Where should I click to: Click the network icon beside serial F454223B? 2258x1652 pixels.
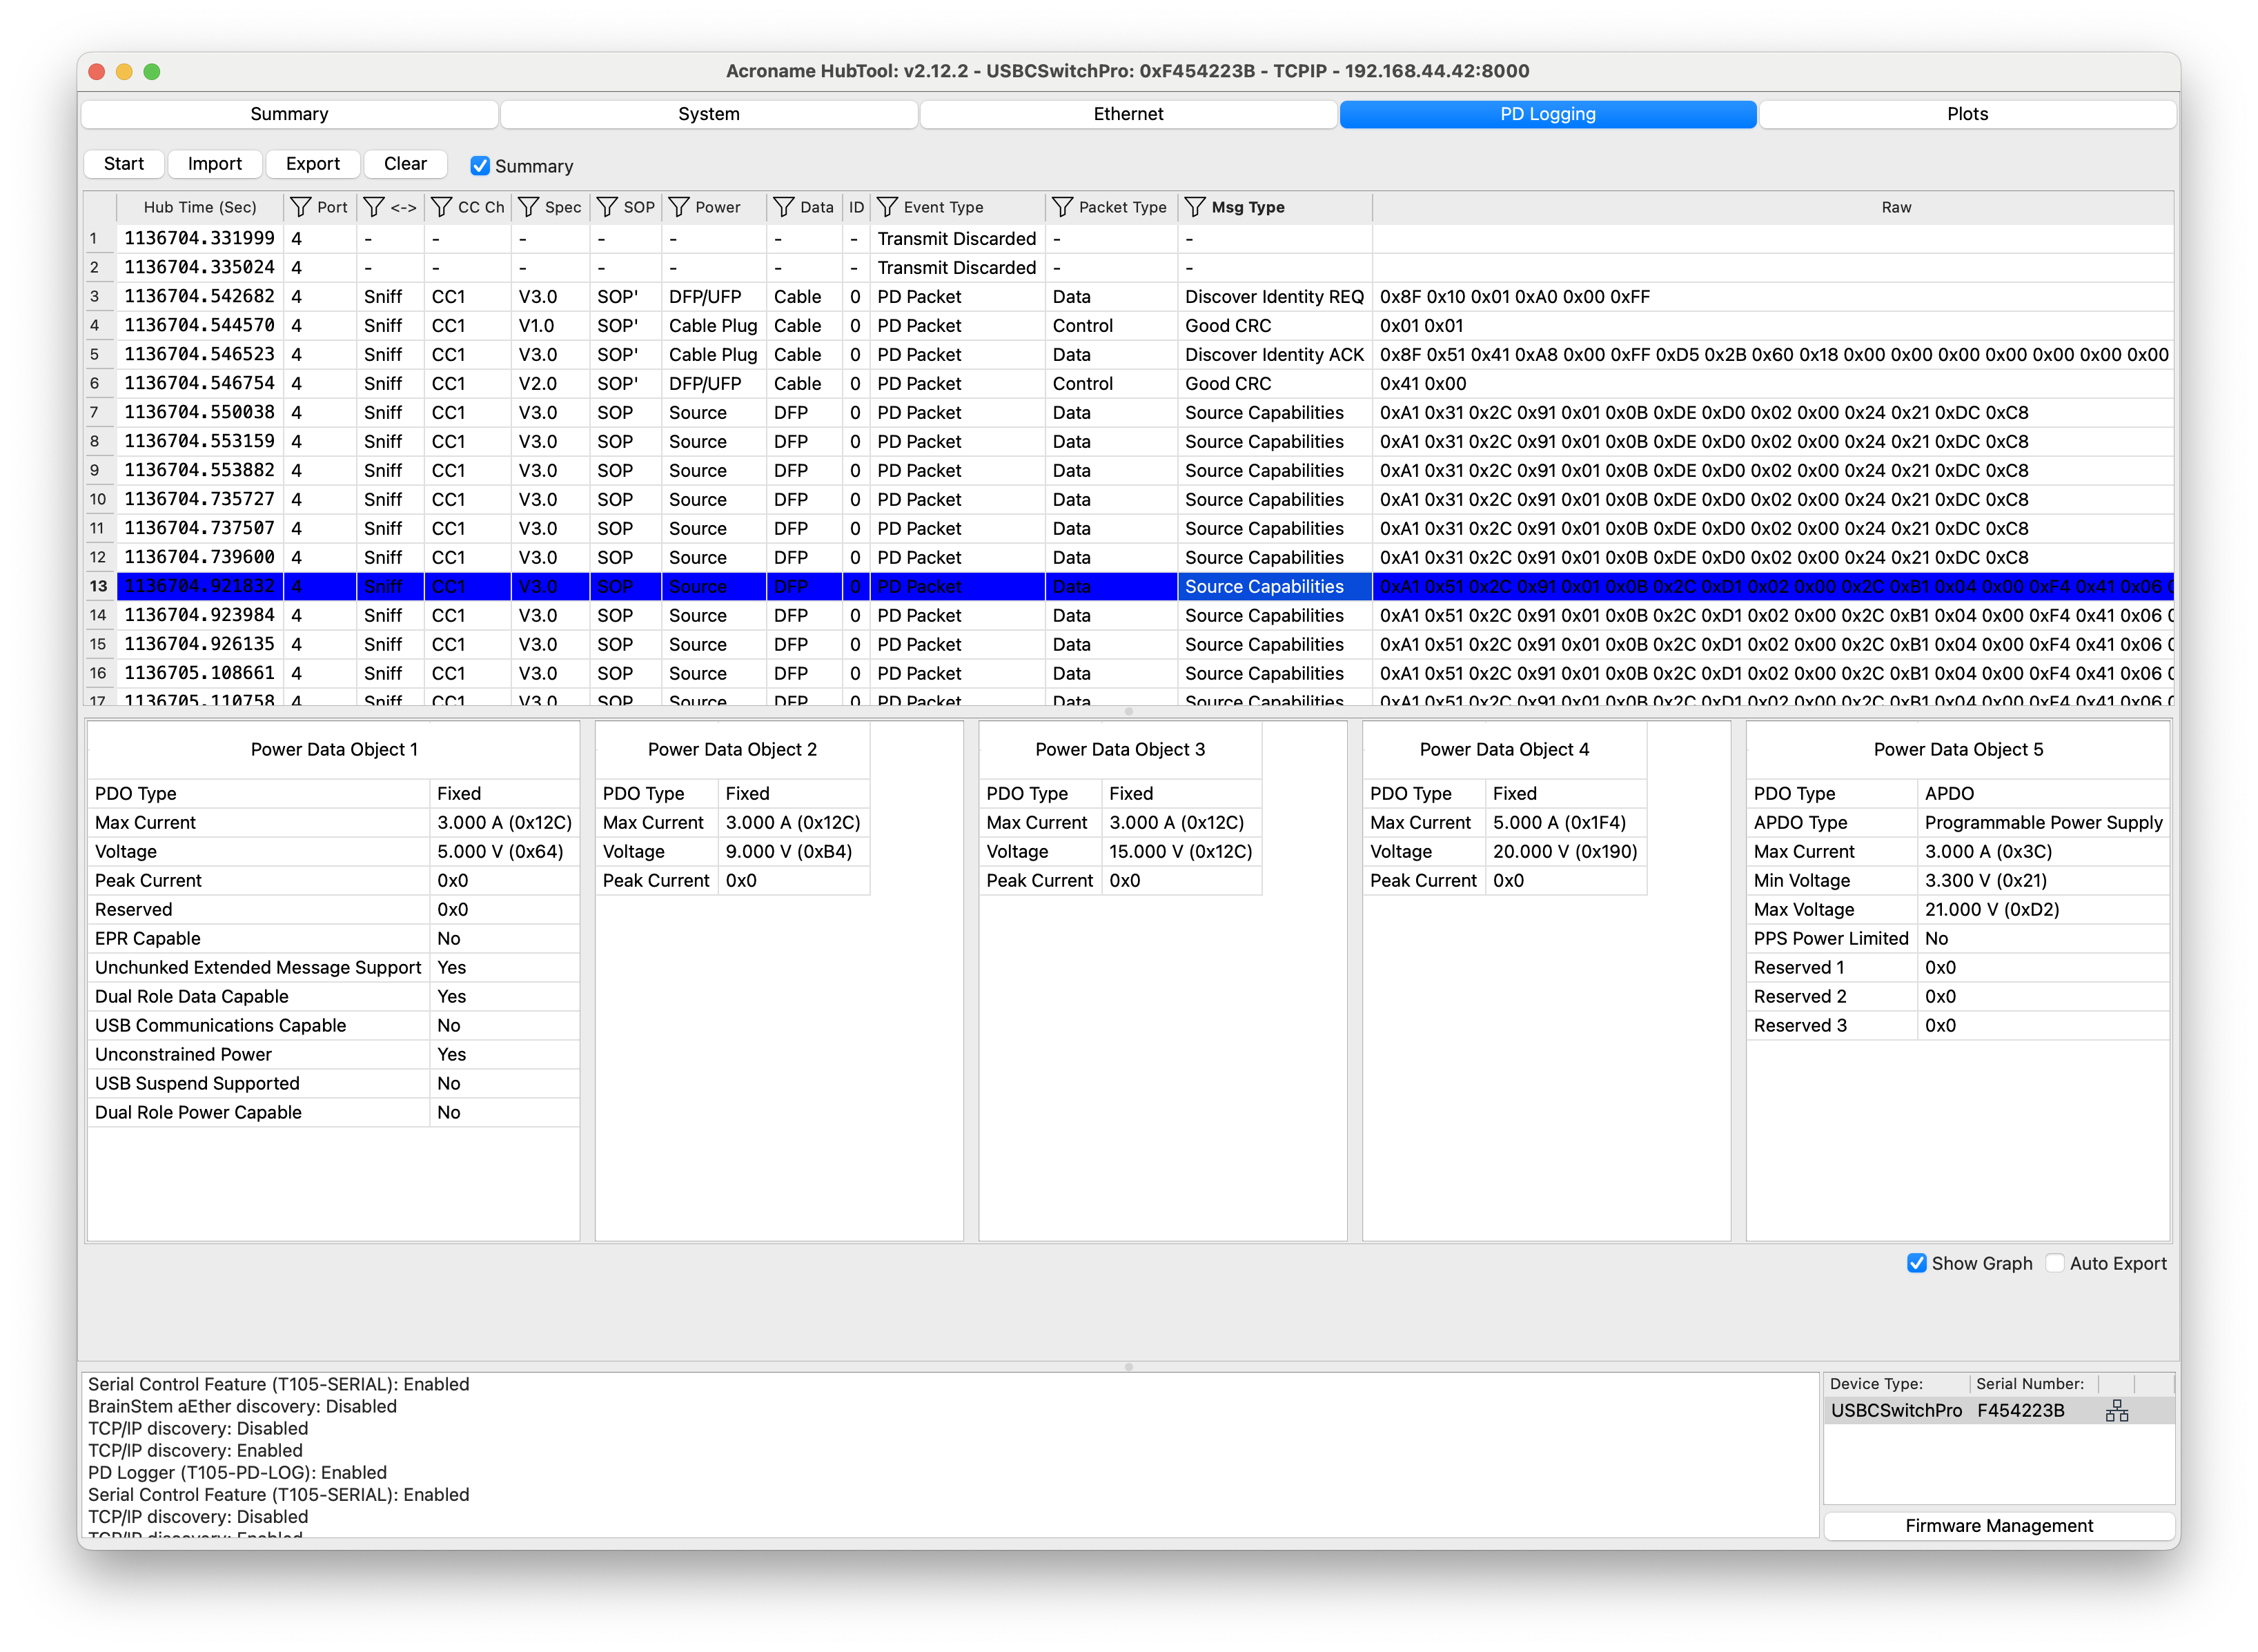click(x=2116, y=1410)
